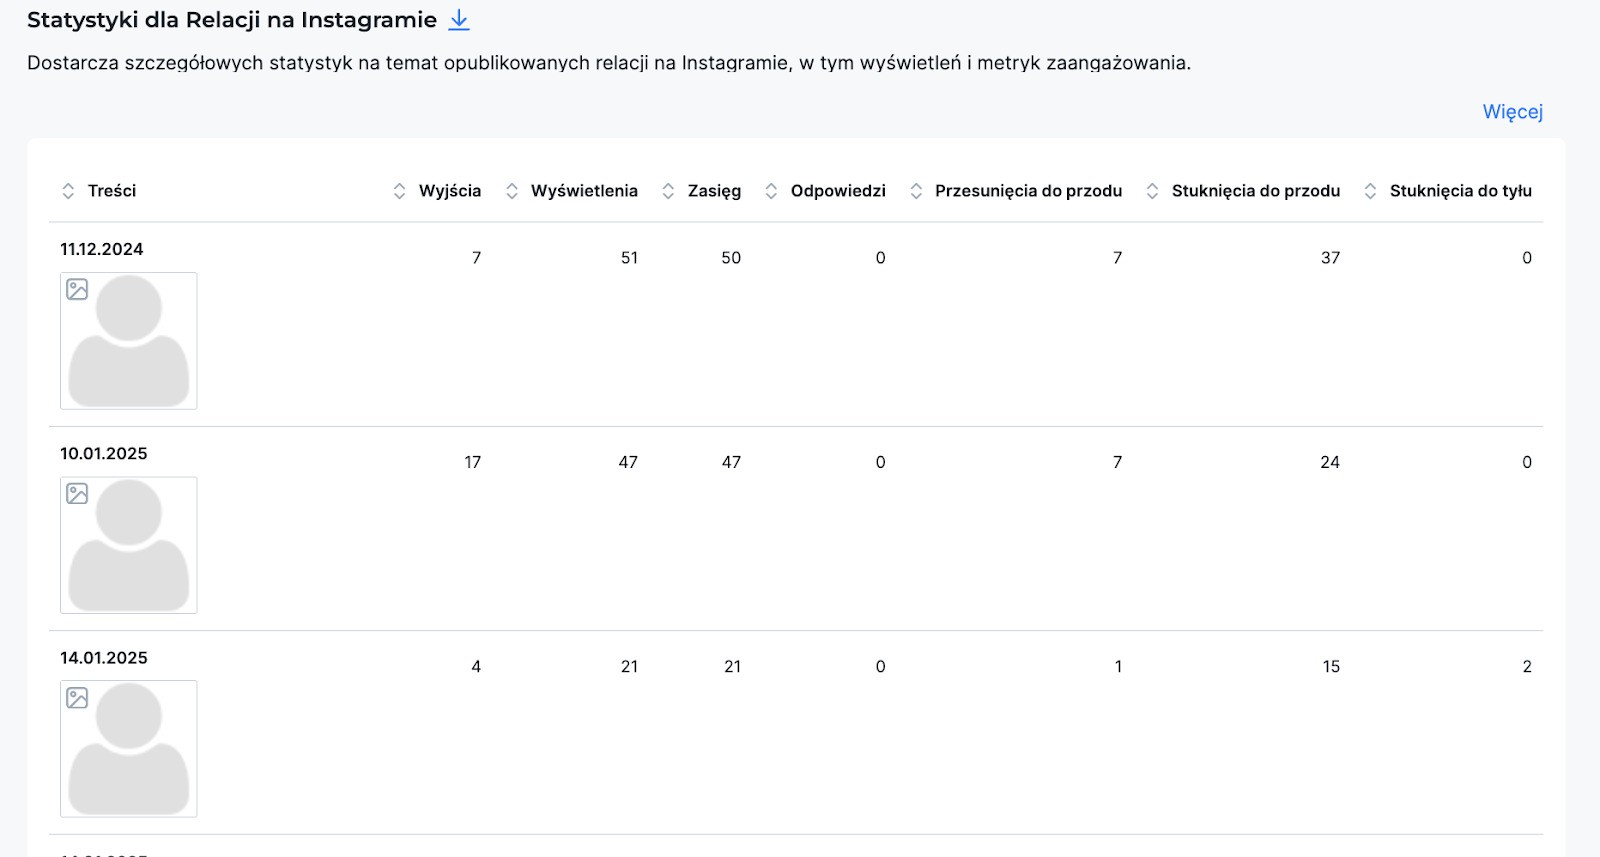Open story thumbnail dated 11.12.2024

[x=129, y=341]
